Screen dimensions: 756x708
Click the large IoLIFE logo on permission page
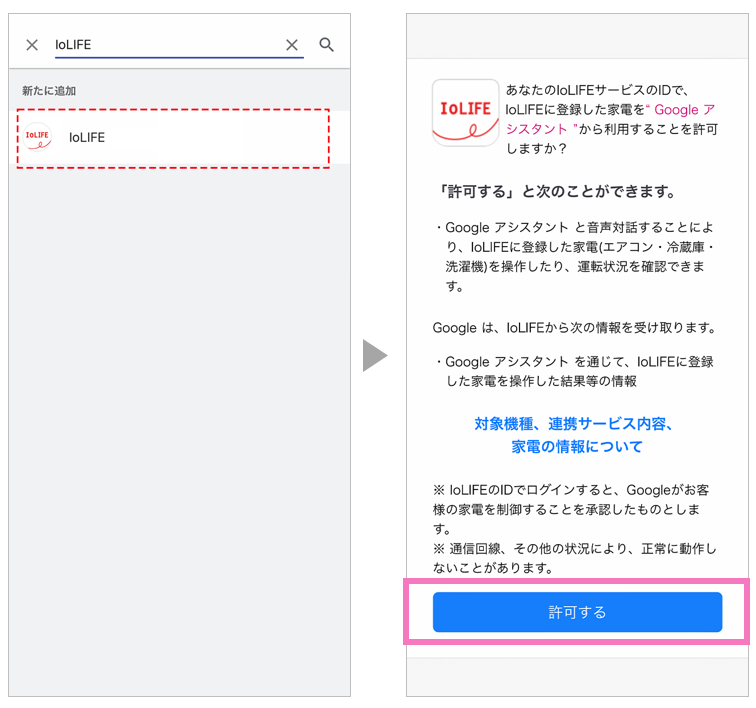click(465, 112)
